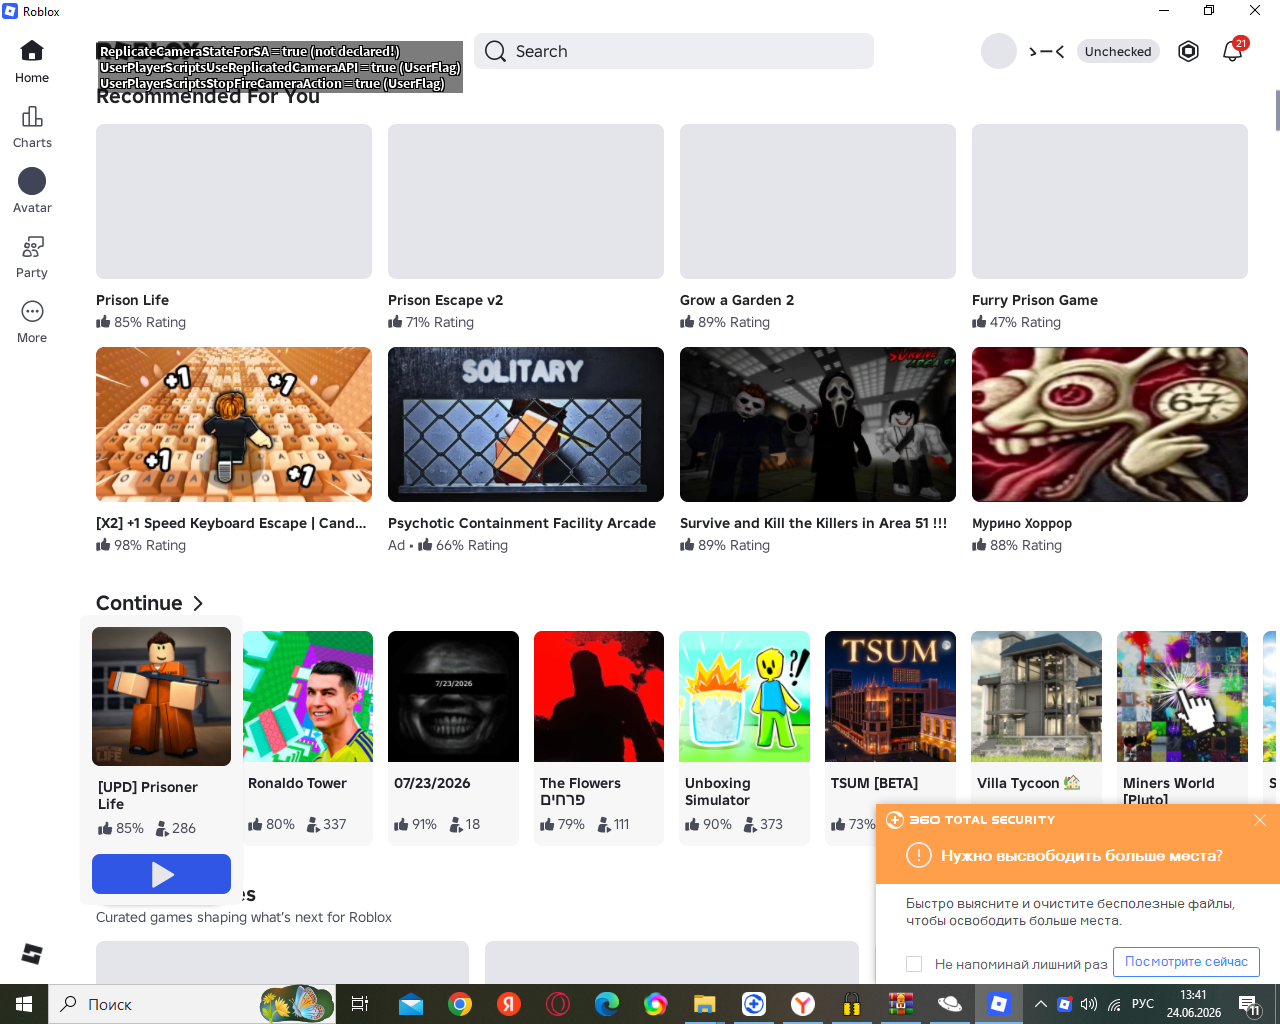1280x1024 pixels.
Task: Launch Microsoft Edge from the taskbar
Action: [607, 1004]
